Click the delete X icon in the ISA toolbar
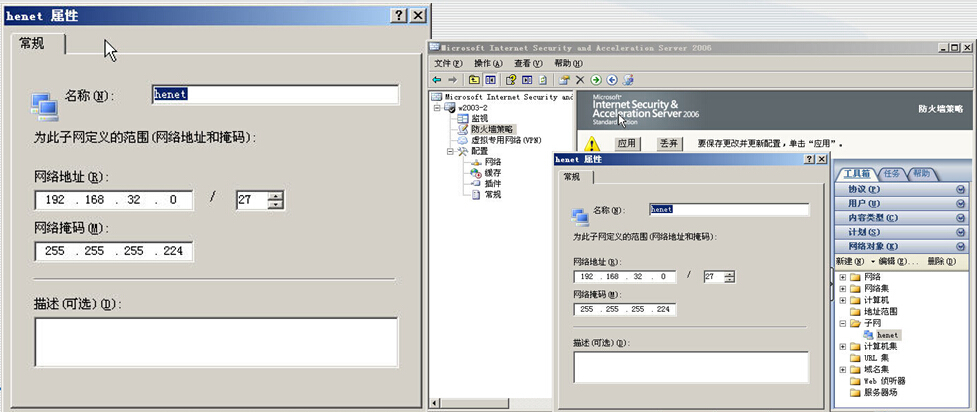 (x=580, y=79)
